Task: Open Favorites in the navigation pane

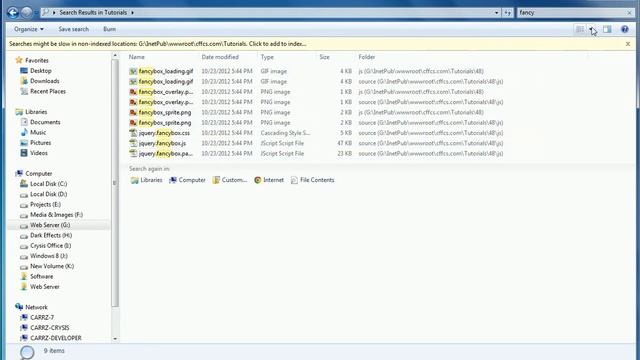Action: point(37,60)
